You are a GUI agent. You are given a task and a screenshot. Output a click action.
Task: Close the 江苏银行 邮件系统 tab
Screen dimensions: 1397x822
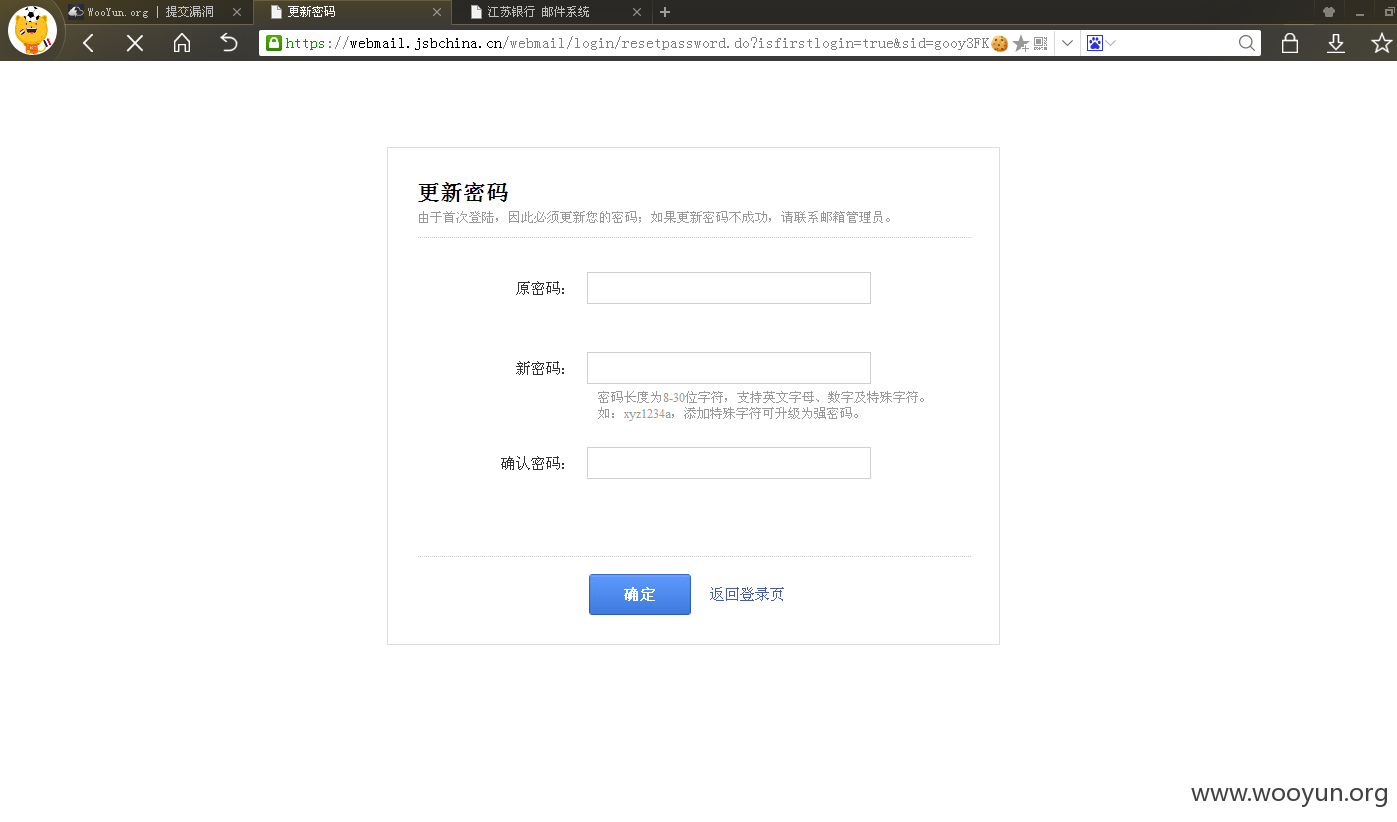point(637,12)
